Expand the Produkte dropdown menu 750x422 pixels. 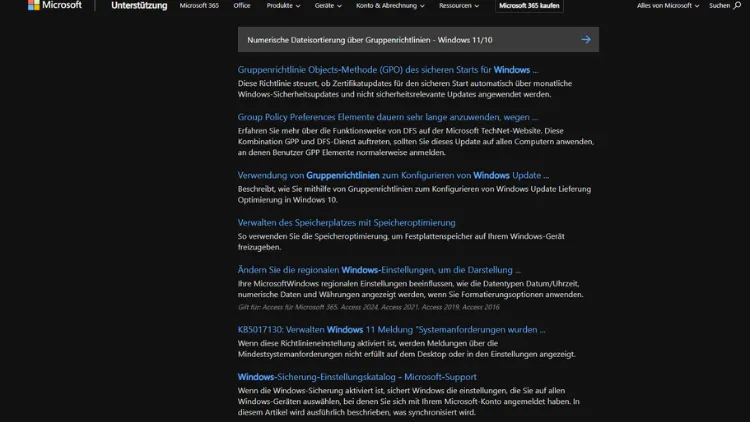pyautogui.click(x=283, y=6)
